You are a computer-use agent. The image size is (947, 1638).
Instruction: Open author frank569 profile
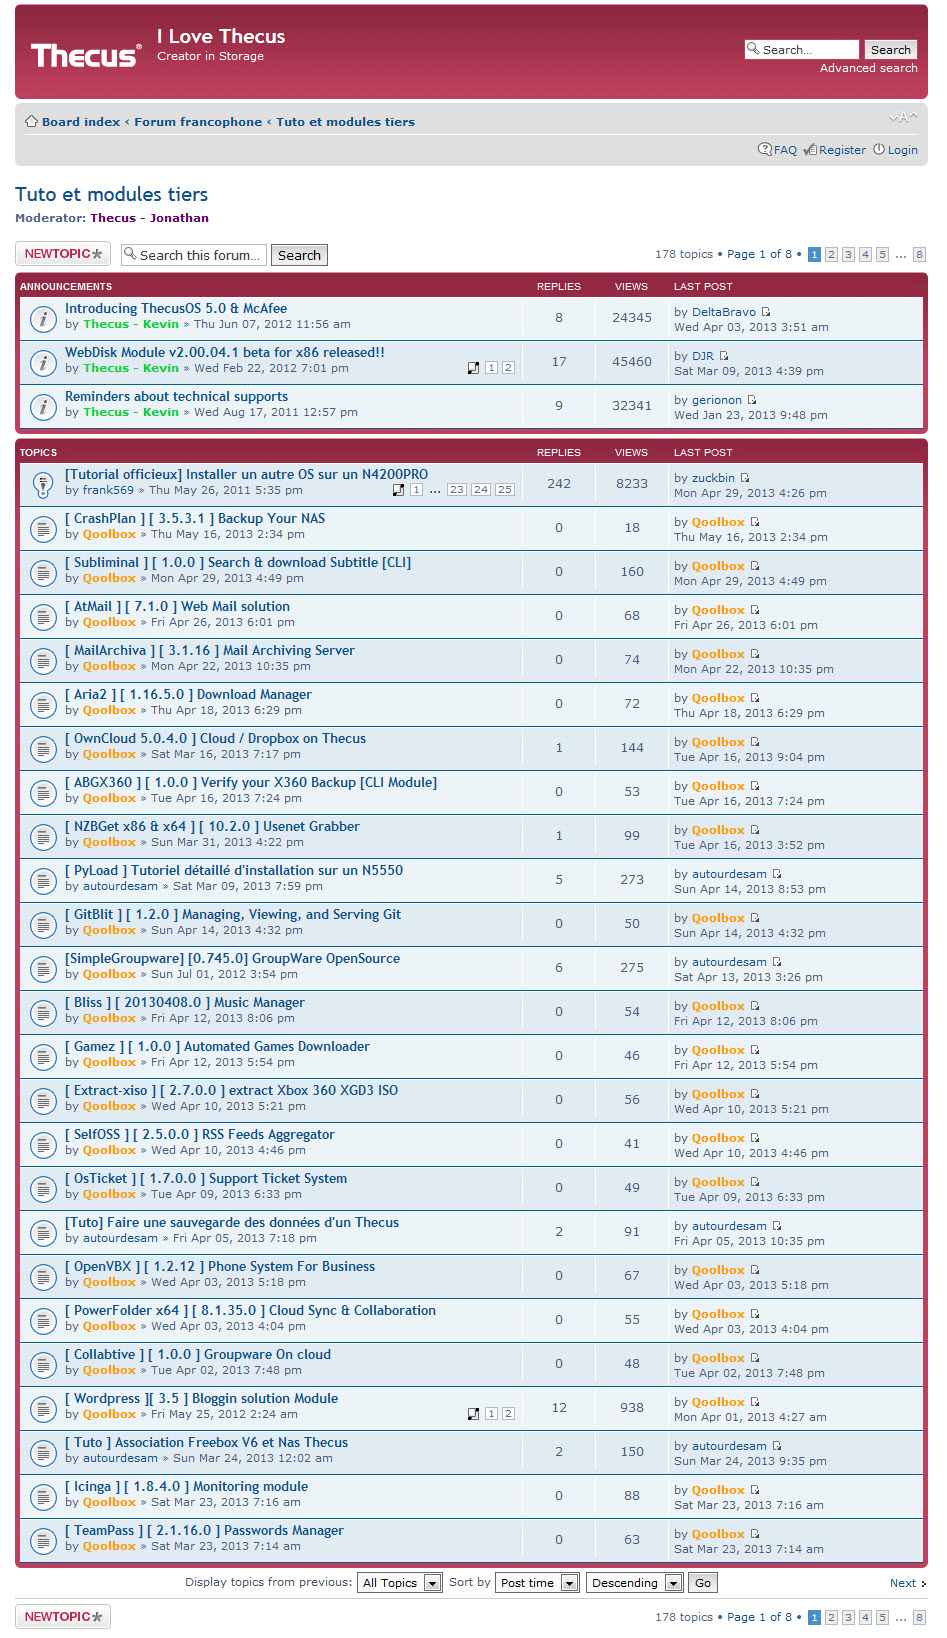108,490
